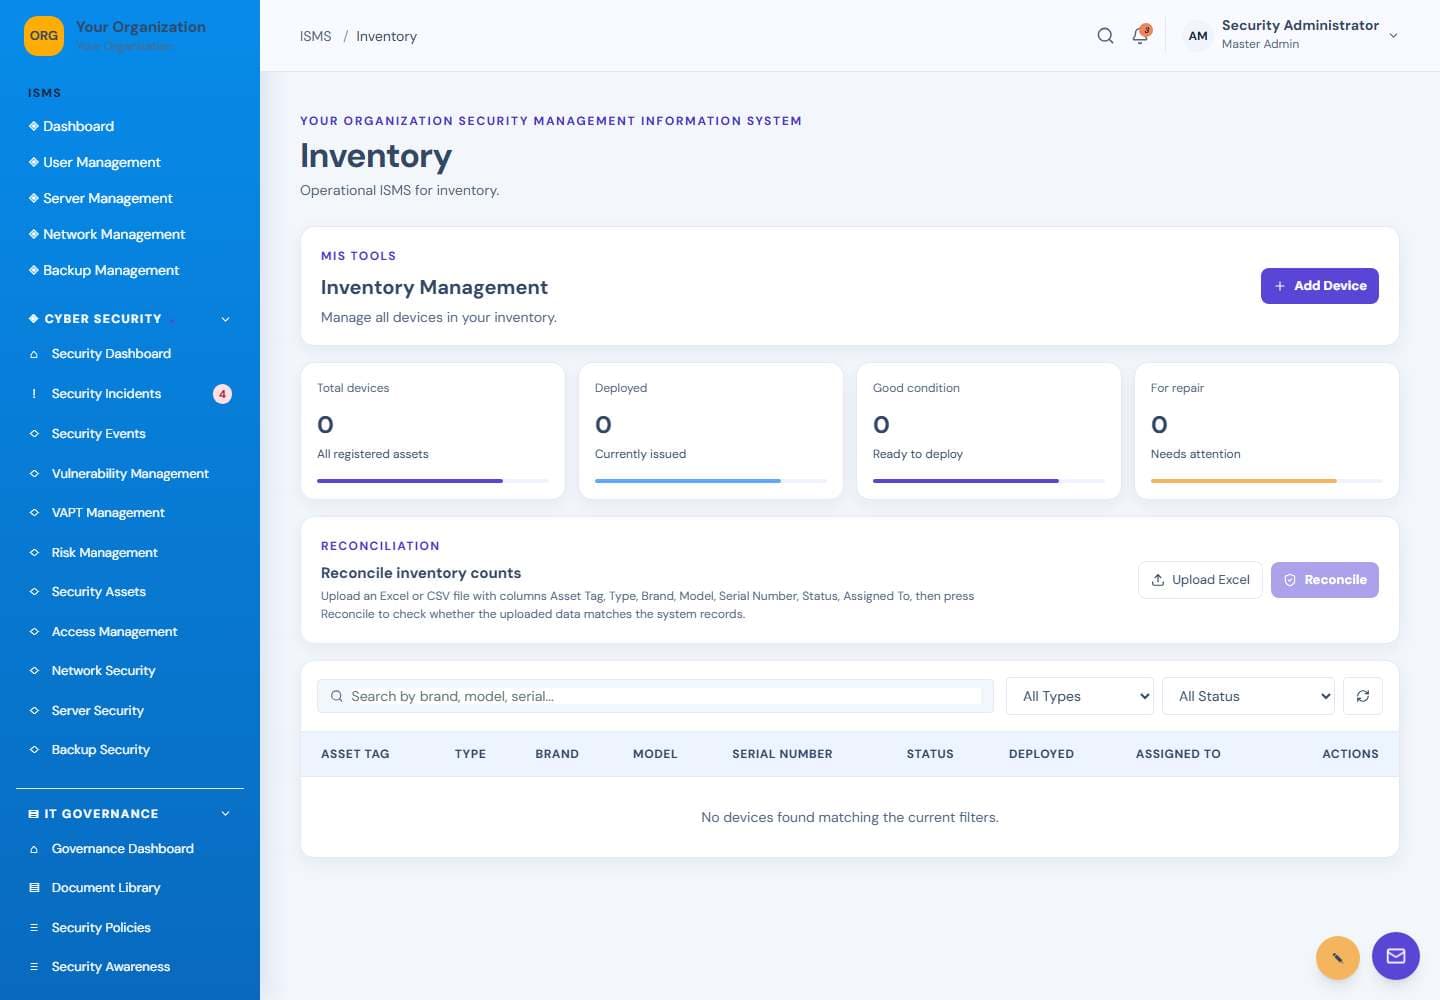Screen dimensions: 1440x1000
Task: Click the Security Policies list icon
Action: (34, 928)
